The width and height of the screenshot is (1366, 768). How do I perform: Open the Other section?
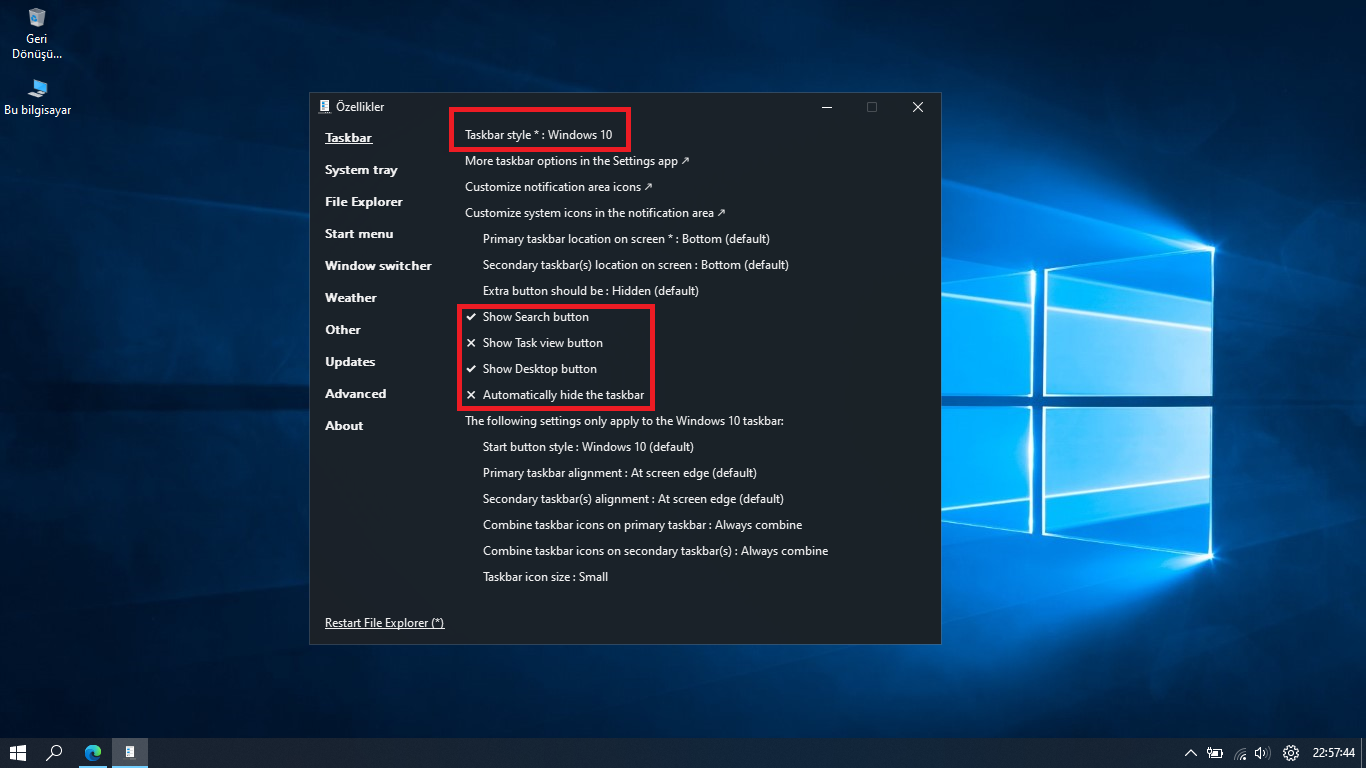343,330
